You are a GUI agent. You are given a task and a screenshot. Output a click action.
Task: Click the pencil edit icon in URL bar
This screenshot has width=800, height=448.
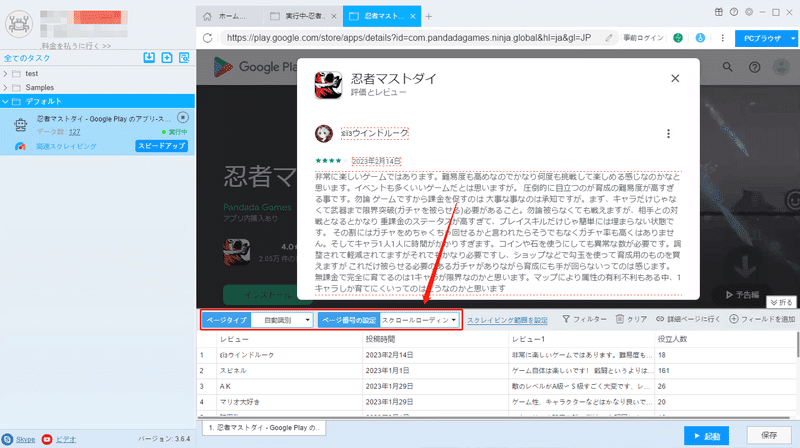tap(609, 38)
